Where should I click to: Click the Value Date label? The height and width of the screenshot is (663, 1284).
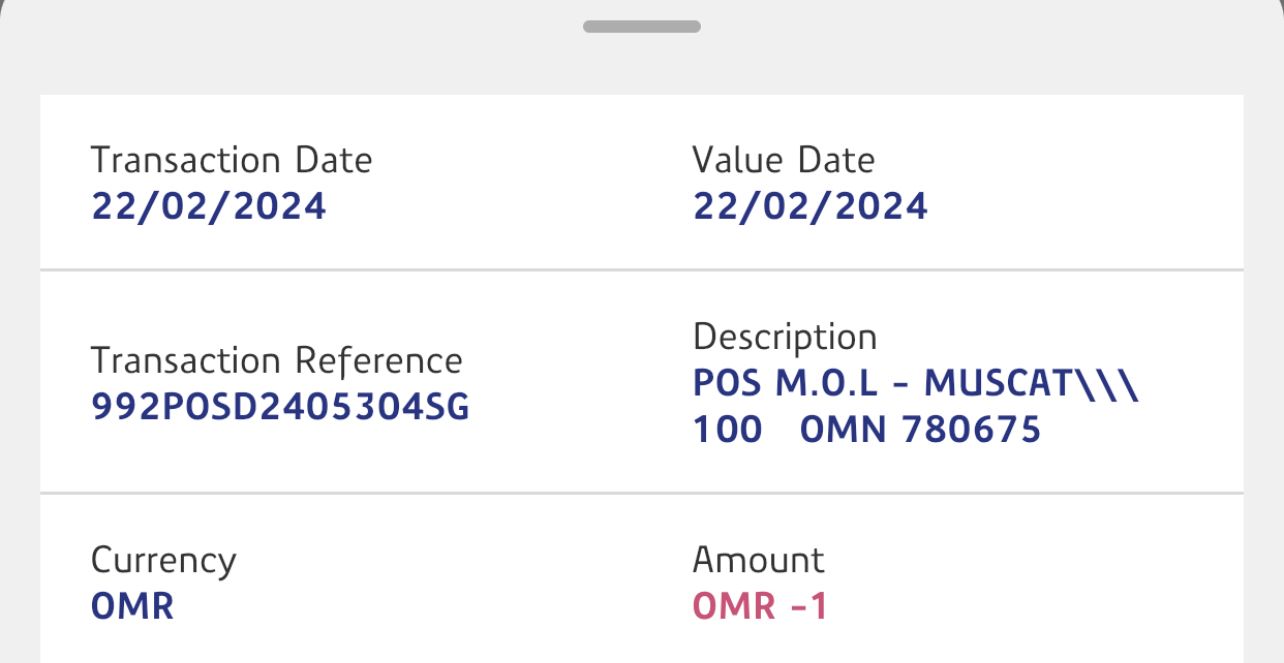point(783,160)
